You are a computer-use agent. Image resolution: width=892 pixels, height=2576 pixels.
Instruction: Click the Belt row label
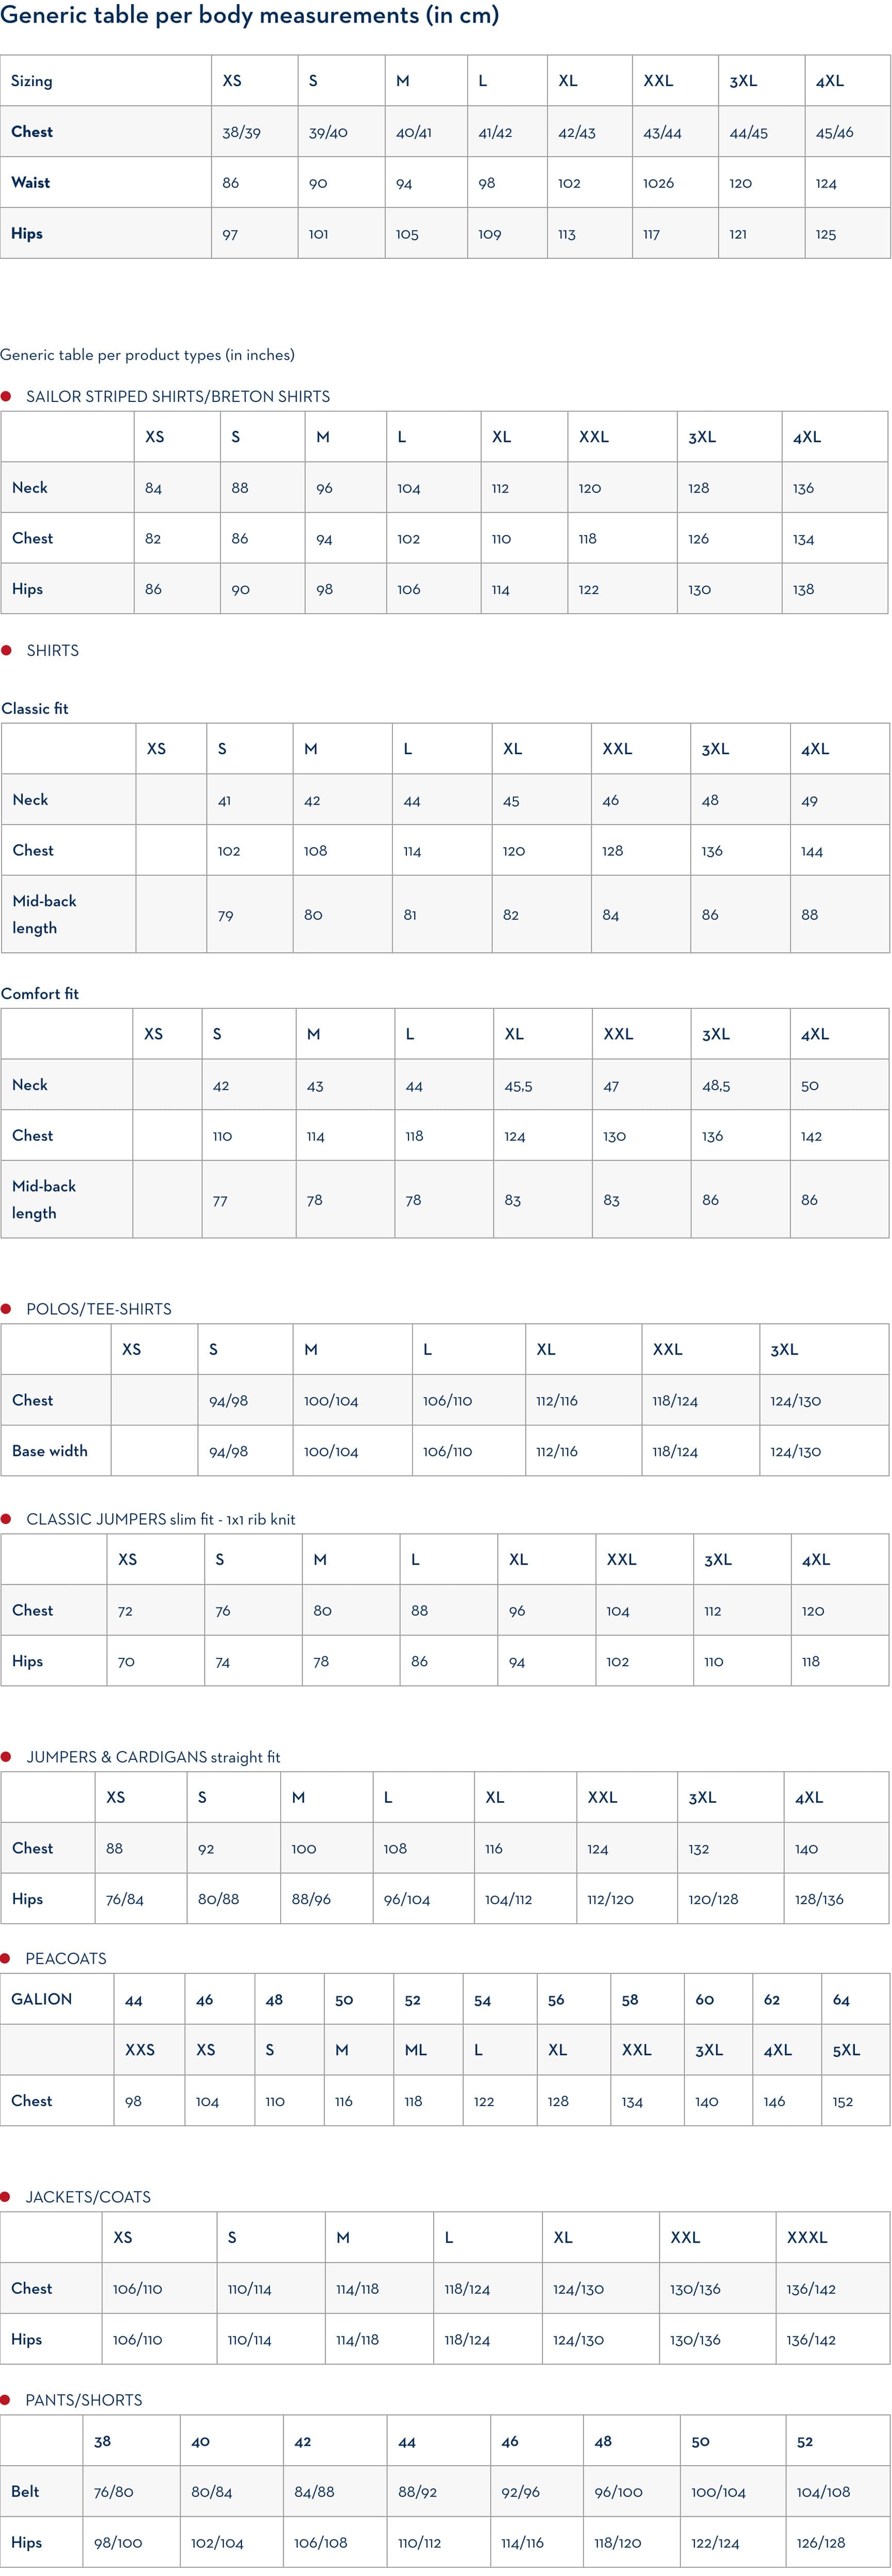click(x=26, y=2491)
